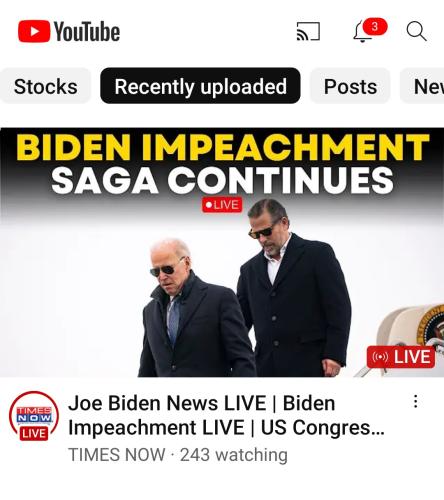Open the three-dot video options menu

click(x=415, y=401)
